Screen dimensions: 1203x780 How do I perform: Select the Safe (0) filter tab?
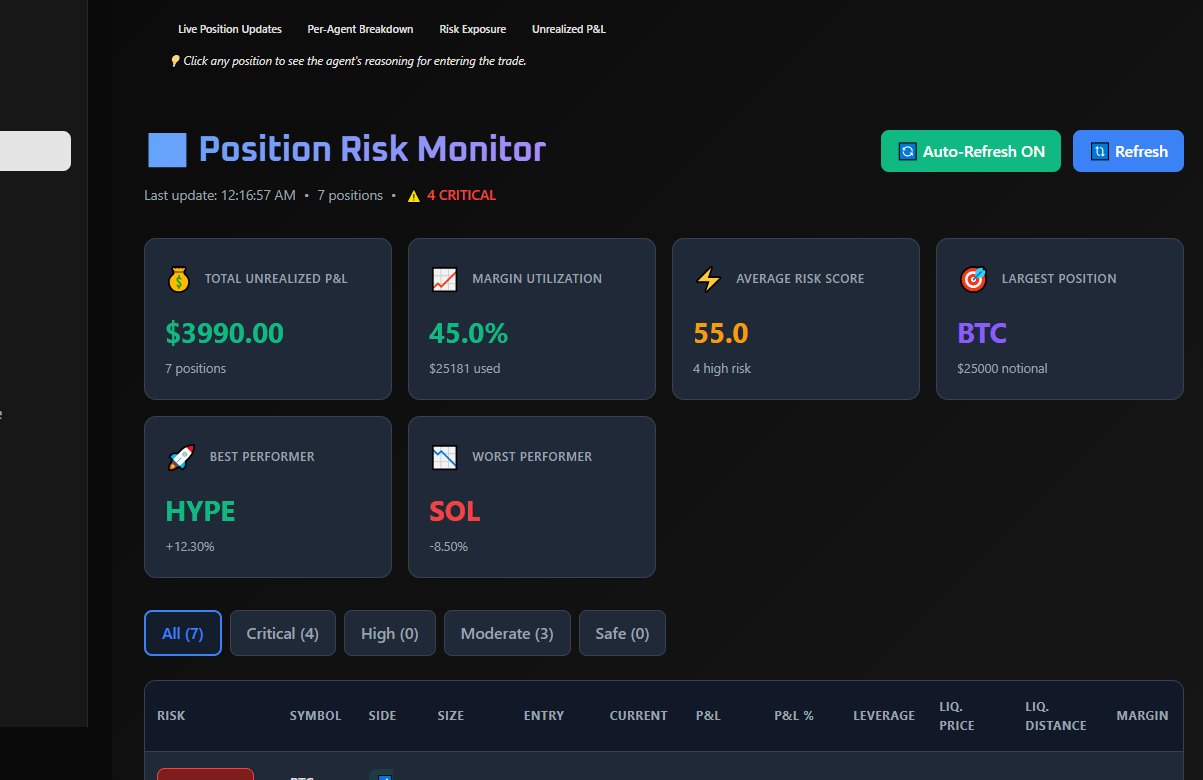click(x=622, y=634)
